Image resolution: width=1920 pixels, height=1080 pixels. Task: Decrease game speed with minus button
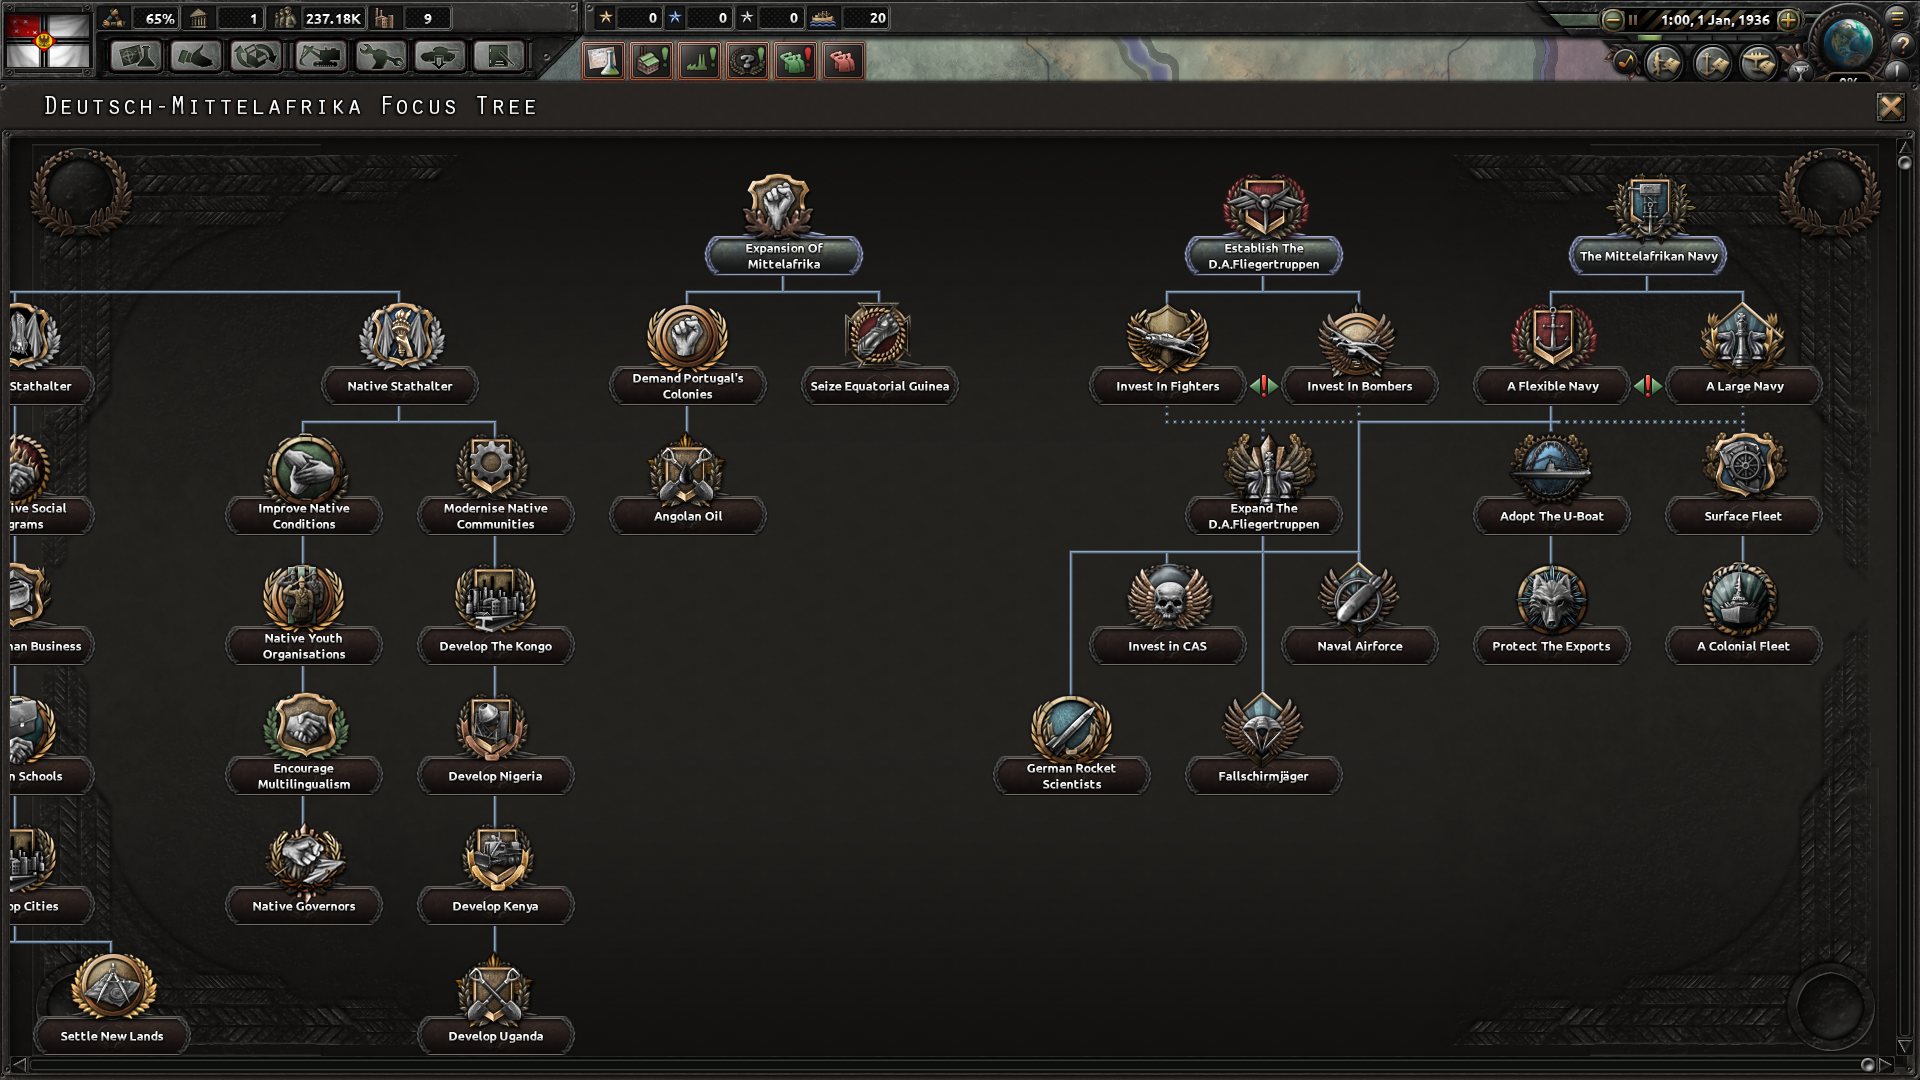[1612, 19]
